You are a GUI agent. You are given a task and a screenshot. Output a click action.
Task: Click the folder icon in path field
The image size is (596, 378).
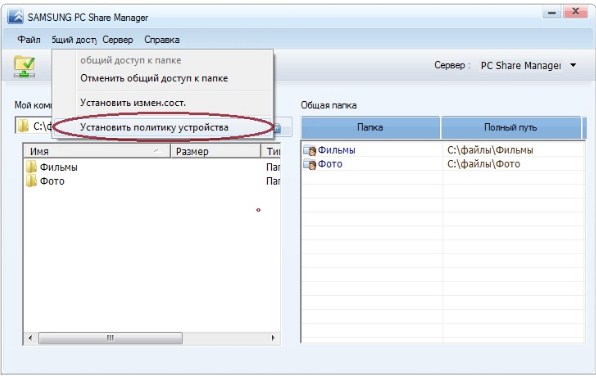tap(24, 126)
